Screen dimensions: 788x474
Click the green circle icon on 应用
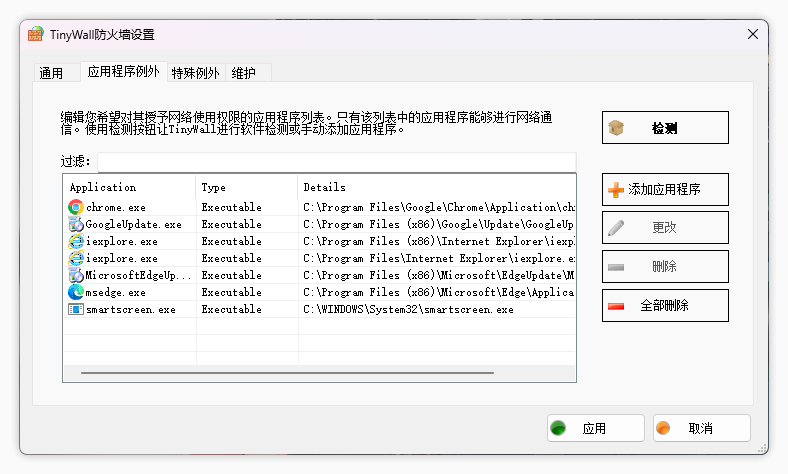tap(558, 428)
